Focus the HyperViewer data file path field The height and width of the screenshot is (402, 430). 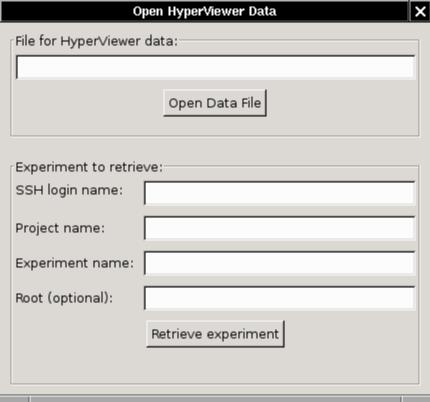[x=216, y=67]
